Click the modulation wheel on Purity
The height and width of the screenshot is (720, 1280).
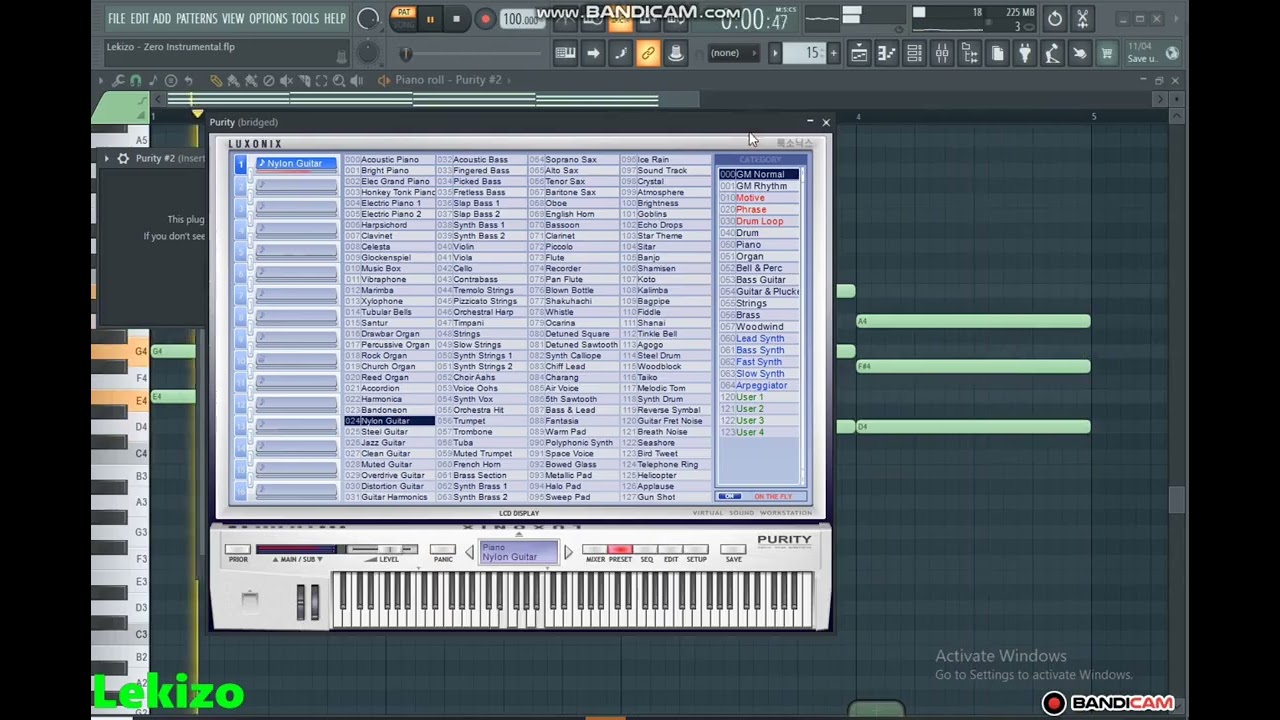click(314, 601)
